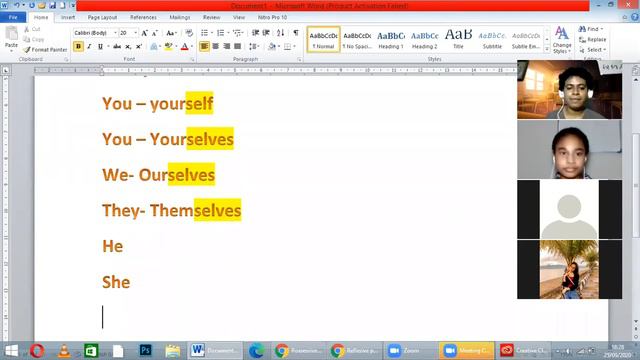Image resolution: width=640 pixels, height=360 pixels.
Task: Apply the No Spacing style
Action: point(357,40)
